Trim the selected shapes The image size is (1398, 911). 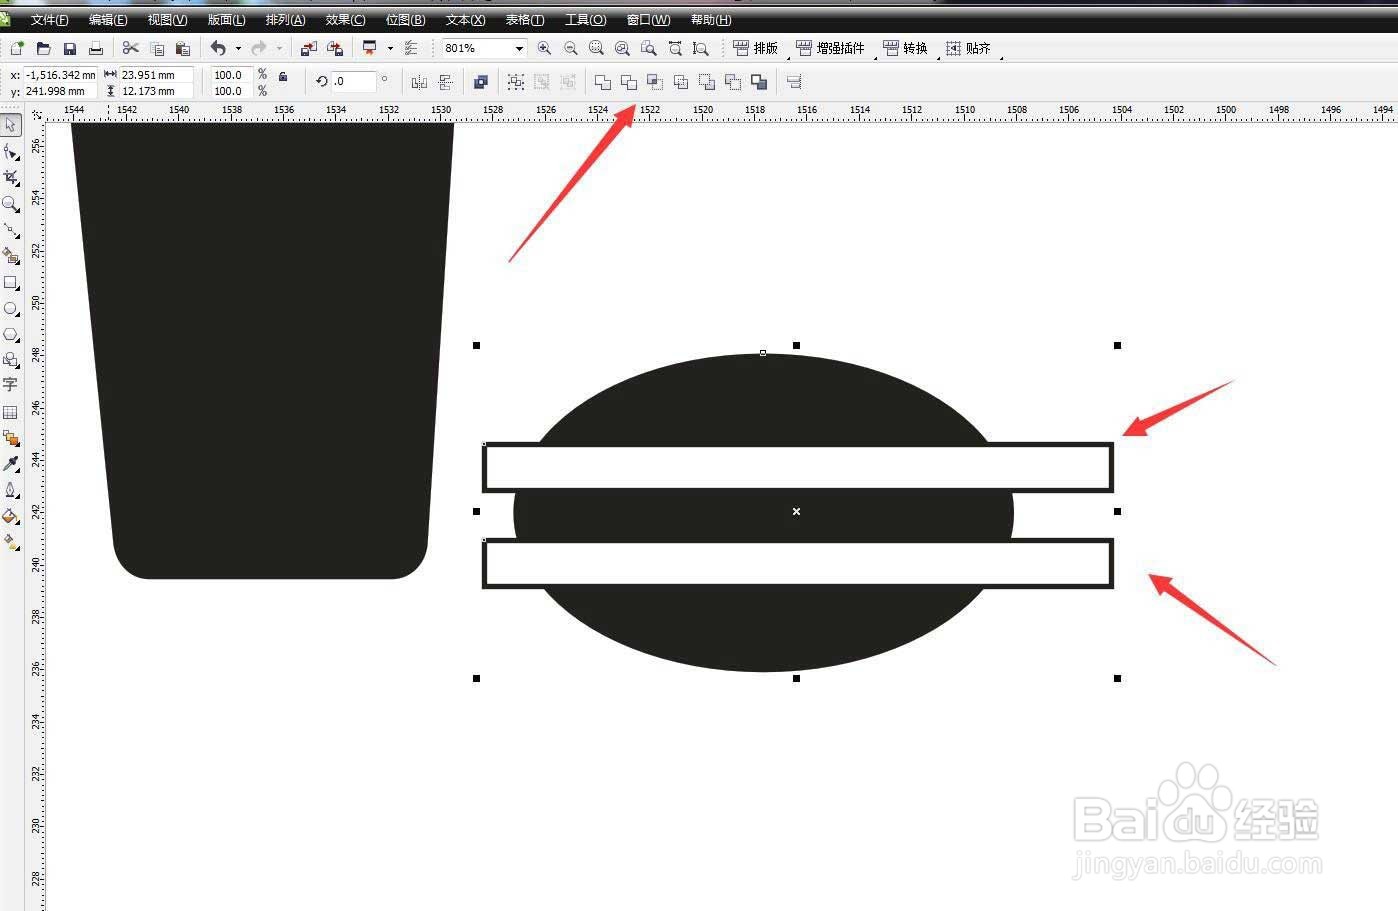(628, 82)
